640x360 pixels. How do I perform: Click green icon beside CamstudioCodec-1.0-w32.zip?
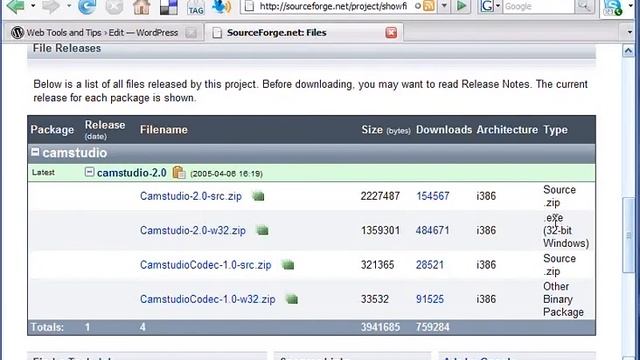pyautogui.click(x=291, y=299)
